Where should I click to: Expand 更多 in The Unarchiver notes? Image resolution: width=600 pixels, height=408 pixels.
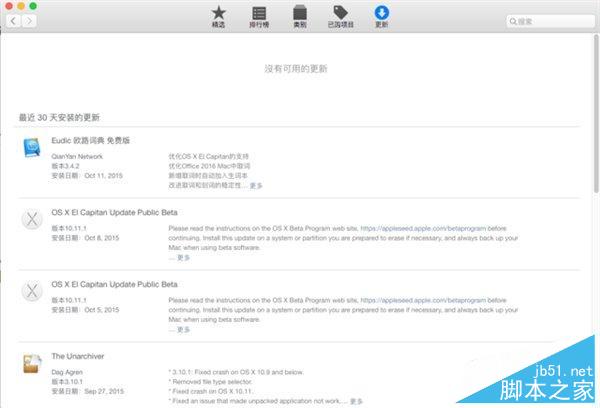click(x=356, y=401)
